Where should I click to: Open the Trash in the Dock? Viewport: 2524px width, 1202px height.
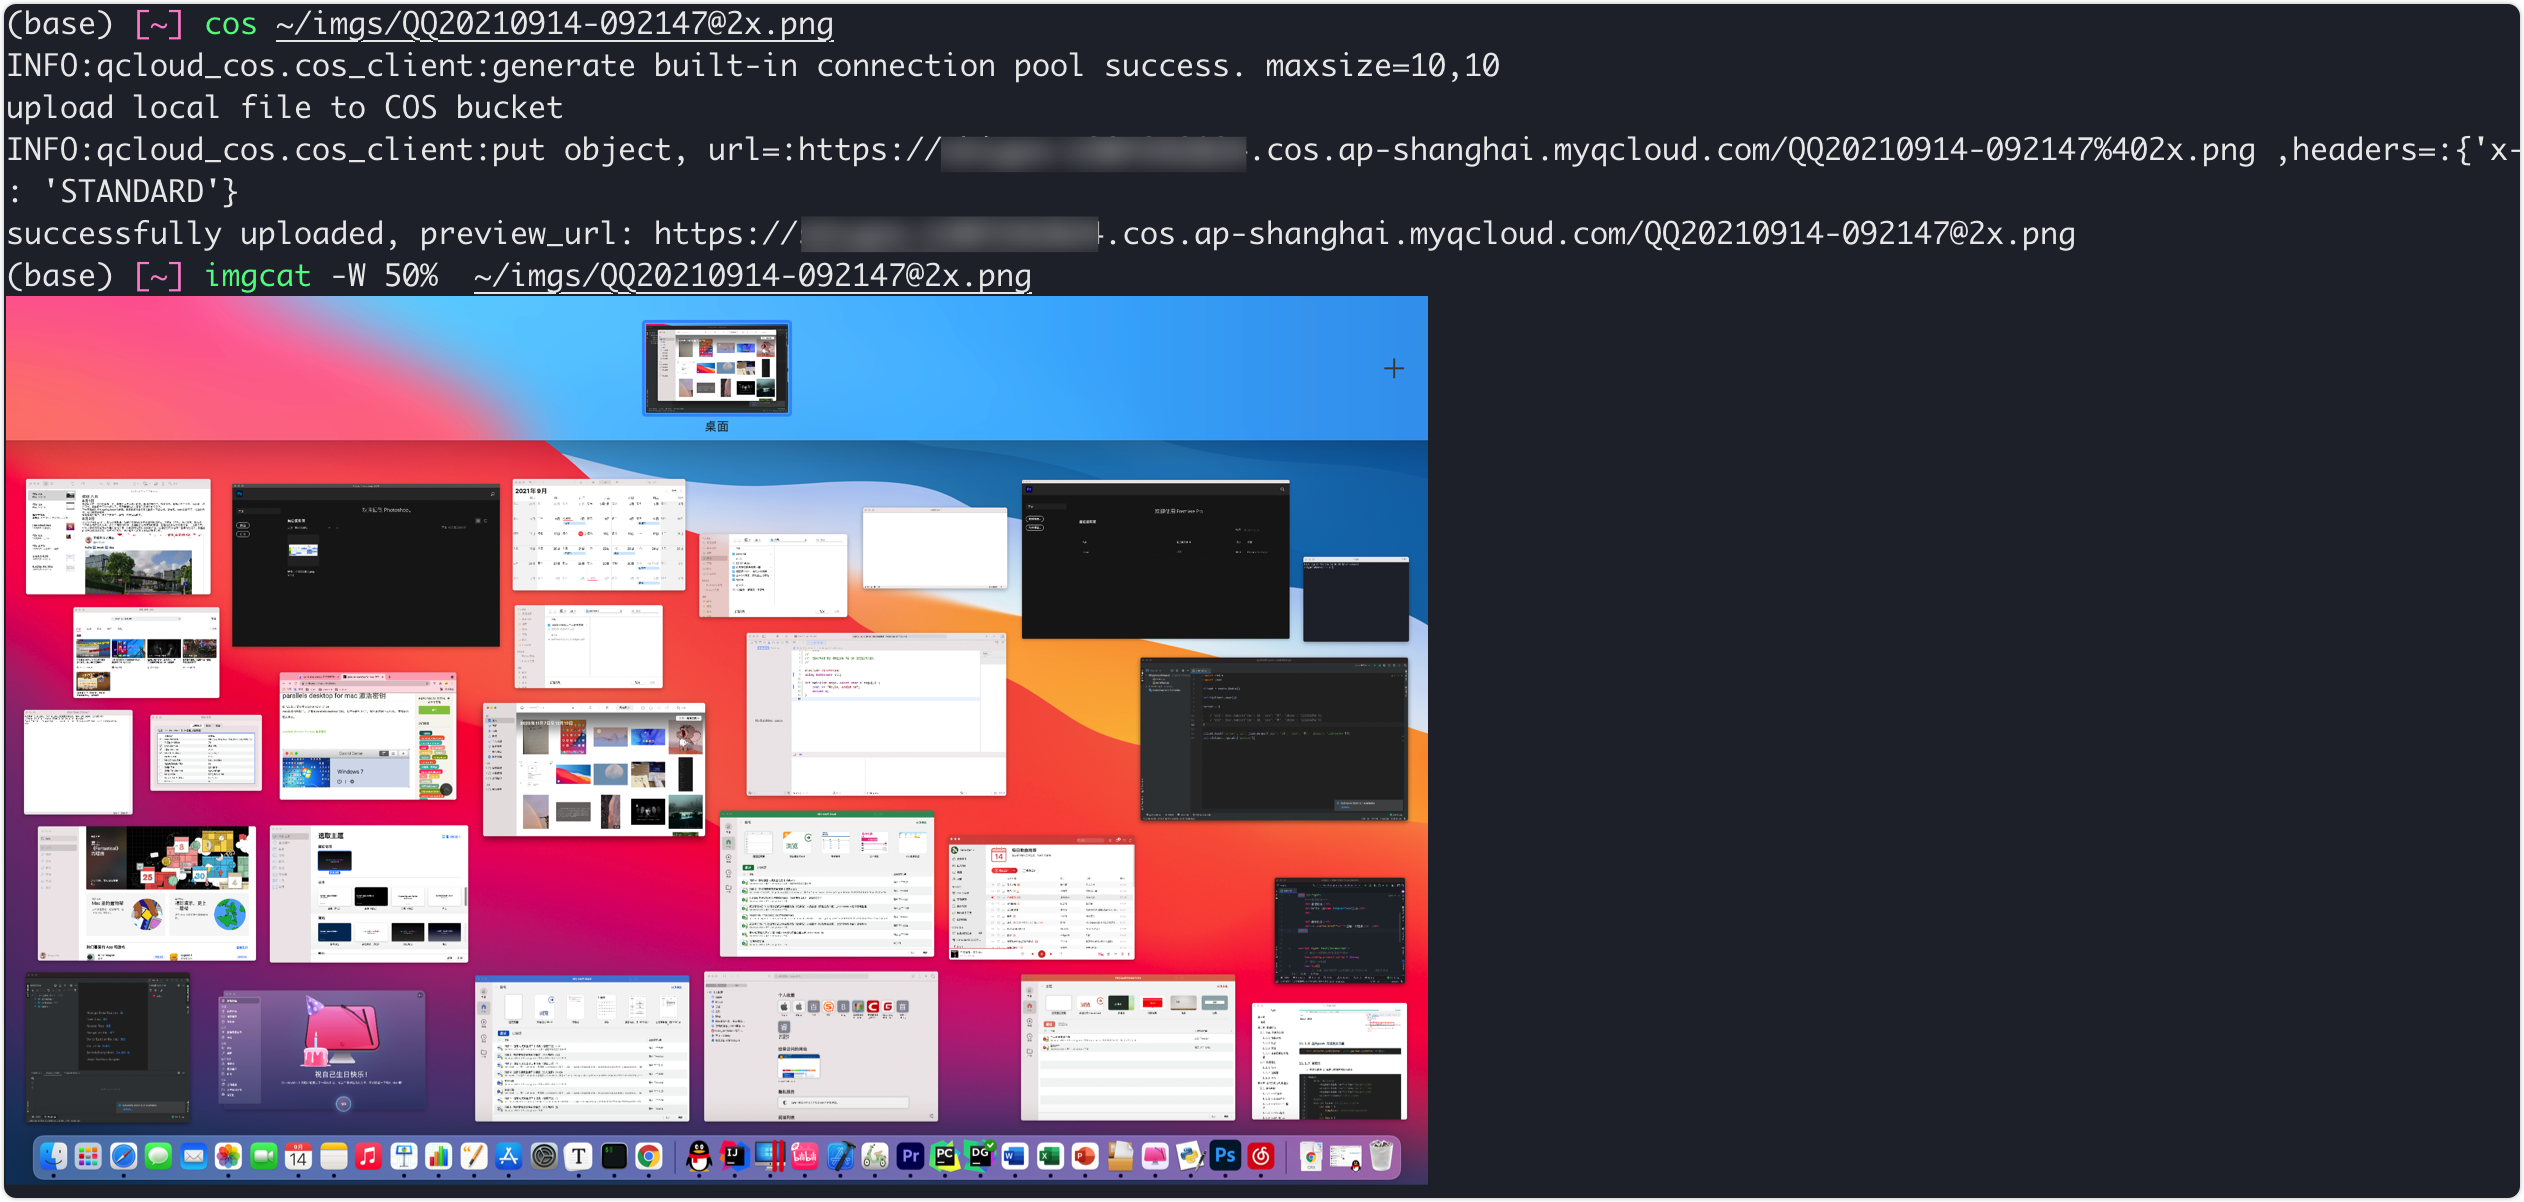1381,1157
